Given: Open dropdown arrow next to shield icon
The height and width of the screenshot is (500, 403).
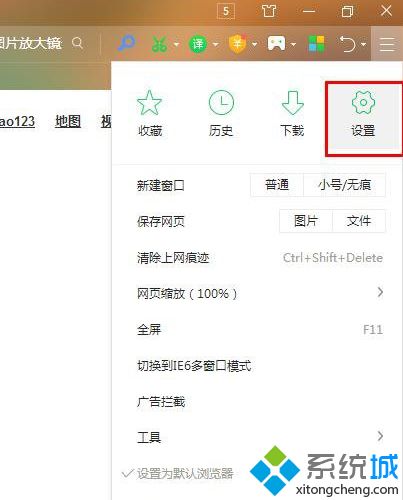Looking at the screenshot, I should click(255, 44).
